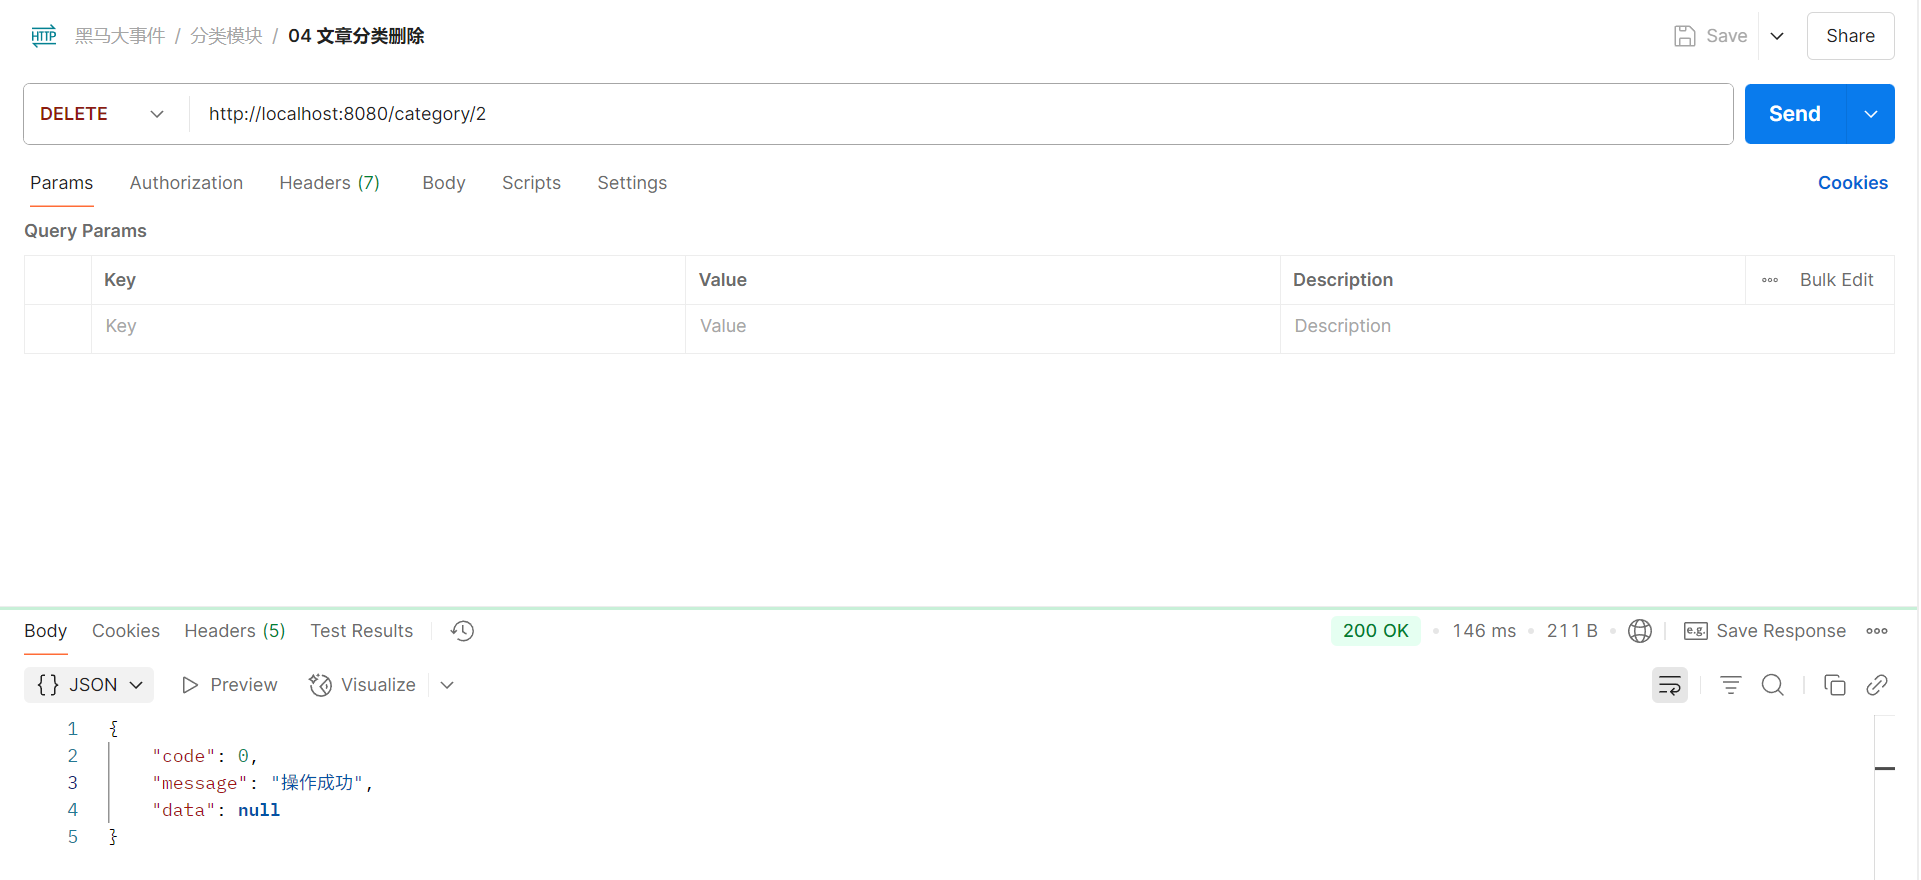Search within the response body
Viewport: 1921px width, 880px height.
click(1772, 685)
